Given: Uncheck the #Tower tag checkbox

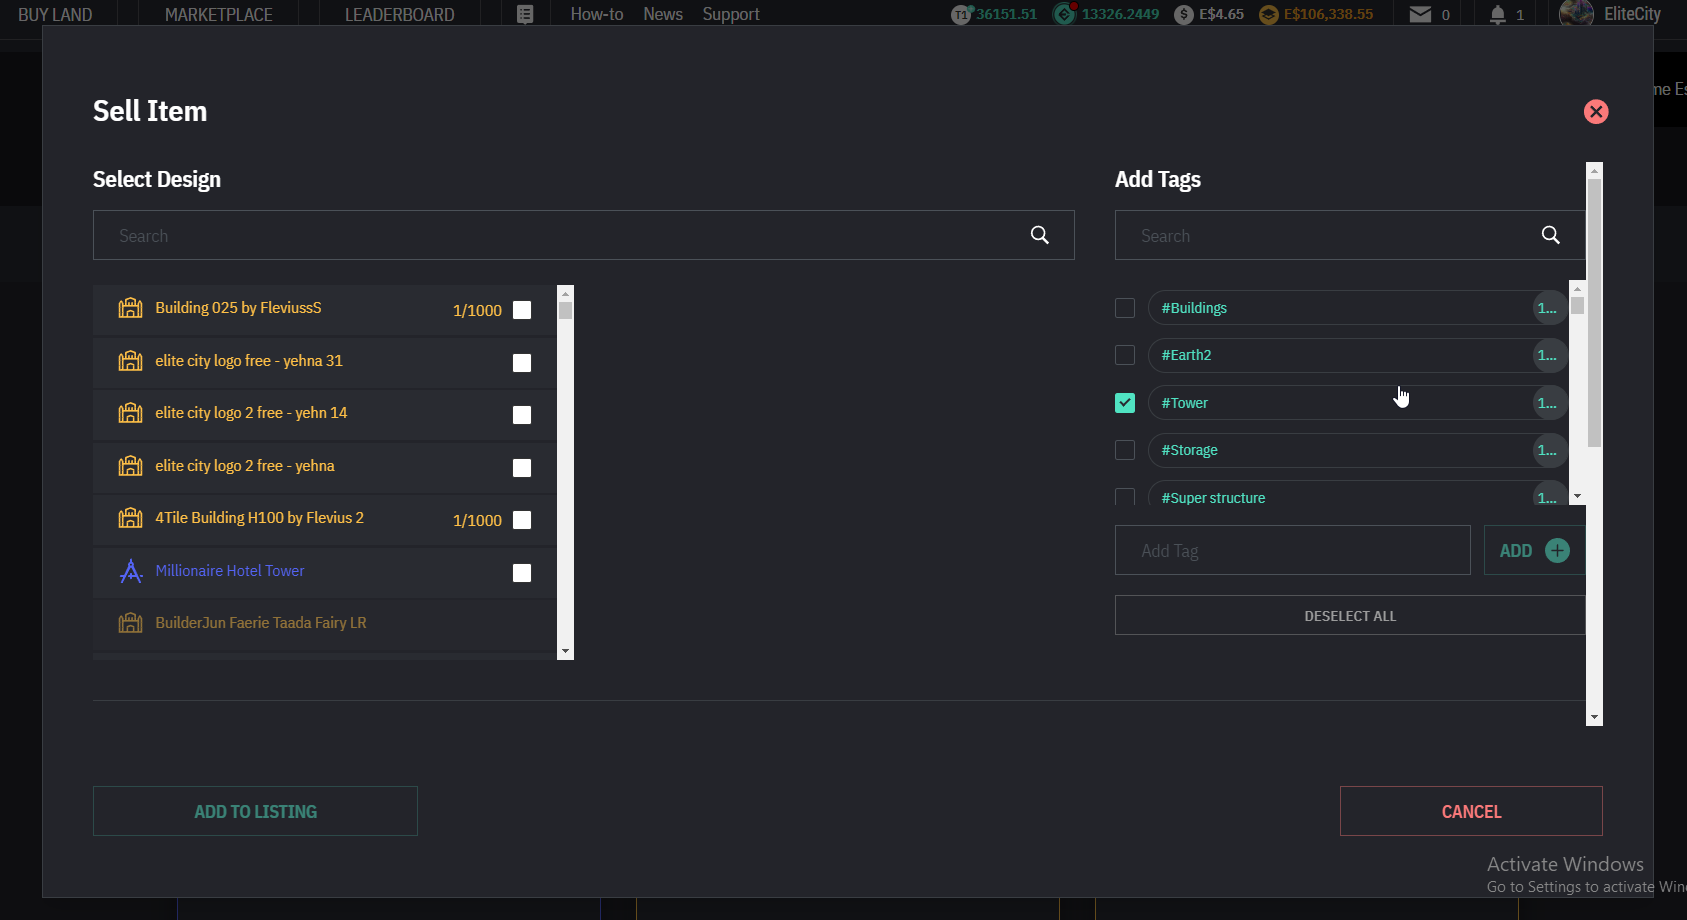Looking at the screenshot, I should 1125,403.
